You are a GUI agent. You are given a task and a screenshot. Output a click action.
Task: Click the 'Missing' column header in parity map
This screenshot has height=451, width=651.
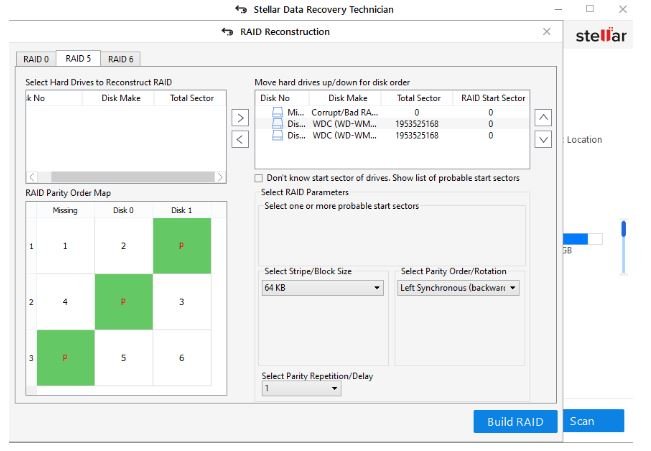[65, 210]
